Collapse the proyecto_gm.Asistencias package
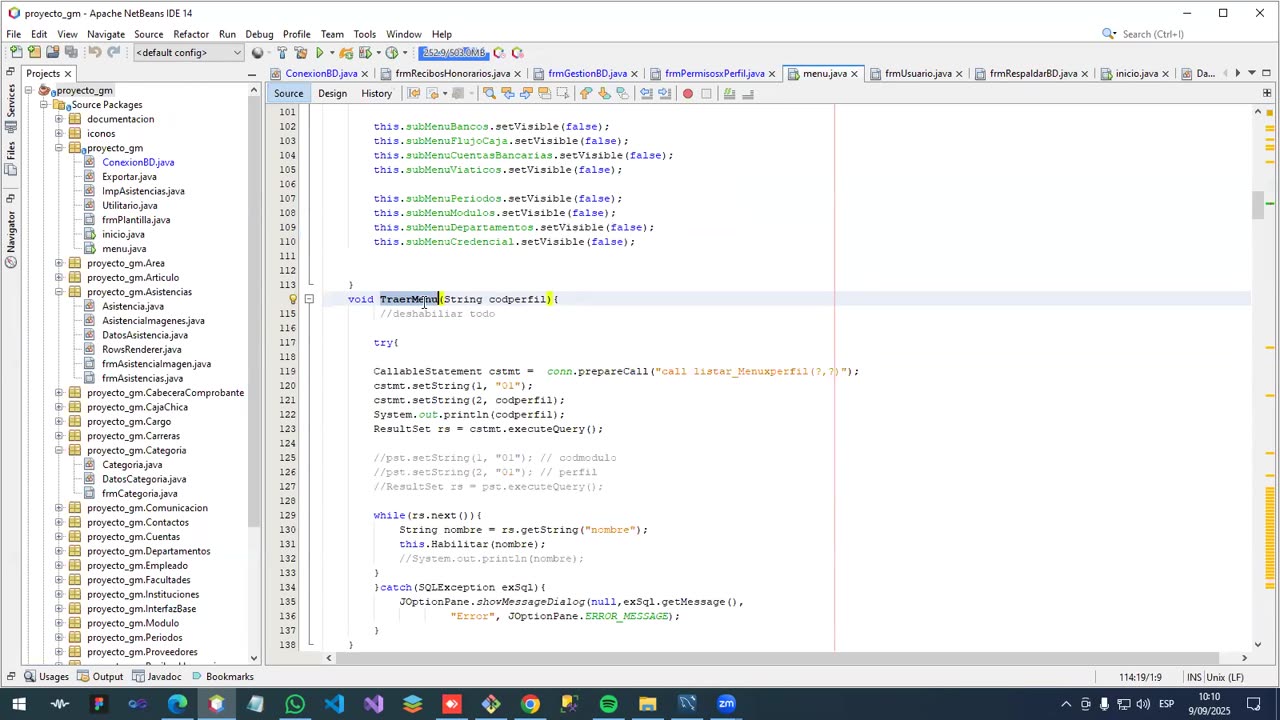1280x720 pixels. 59,292
